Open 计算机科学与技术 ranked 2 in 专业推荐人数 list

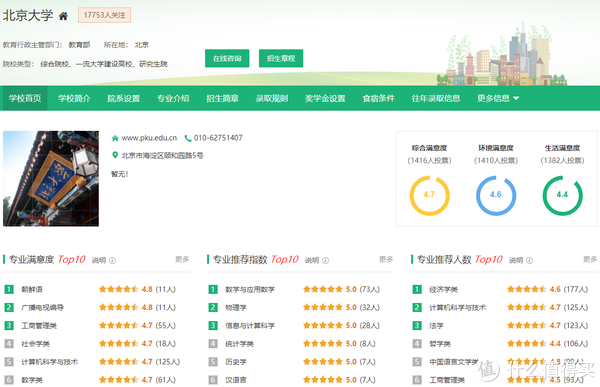coord(458,307)
